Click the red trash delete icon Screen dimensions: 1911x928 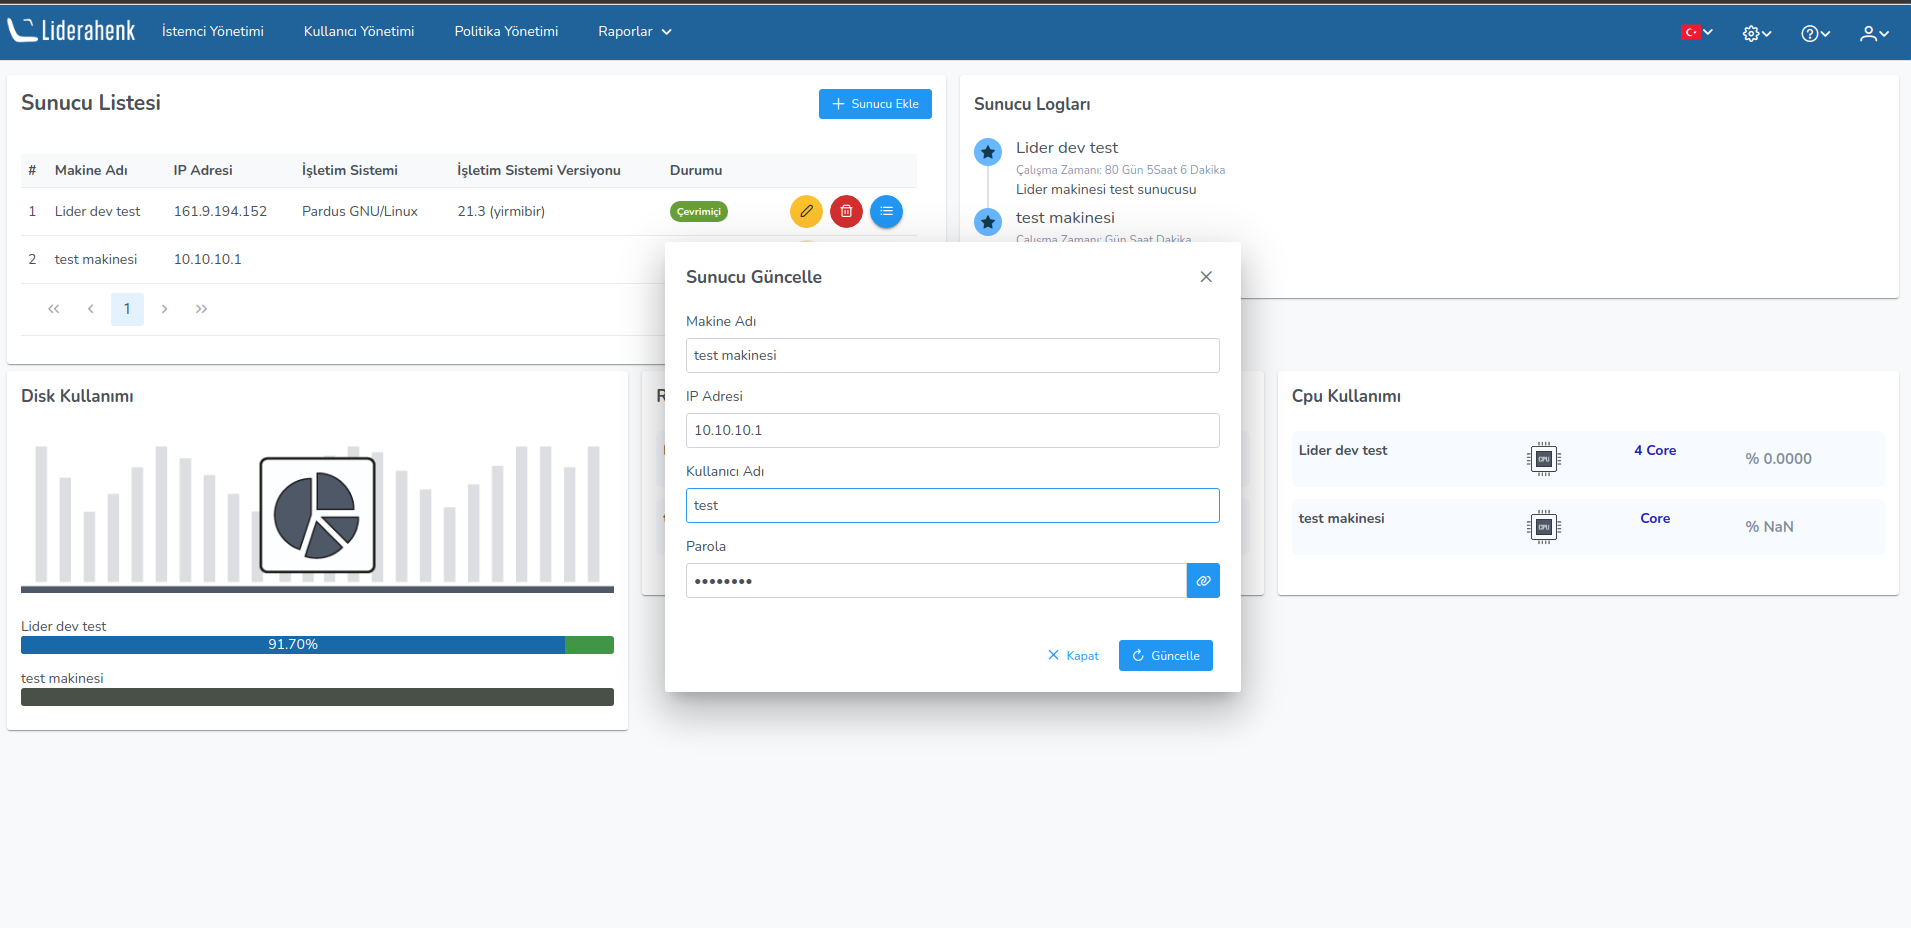[846, 211]
